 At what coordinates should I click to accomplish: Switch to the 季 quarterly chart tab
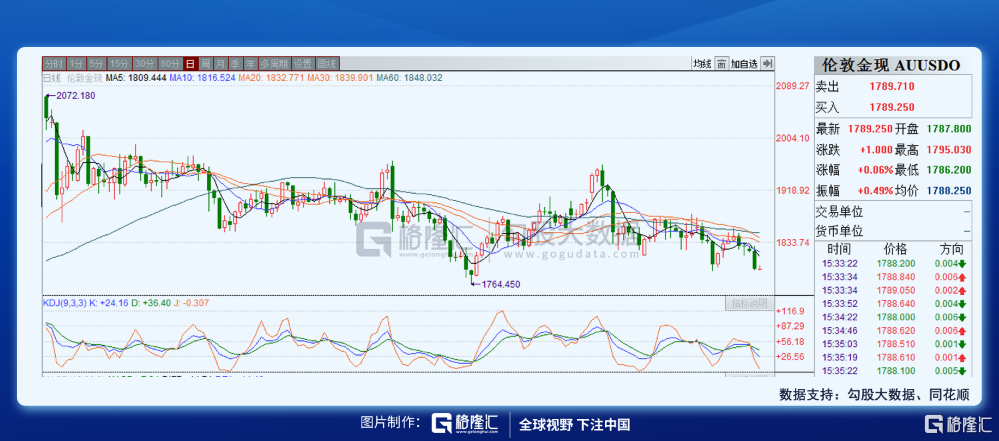point(236,64)
